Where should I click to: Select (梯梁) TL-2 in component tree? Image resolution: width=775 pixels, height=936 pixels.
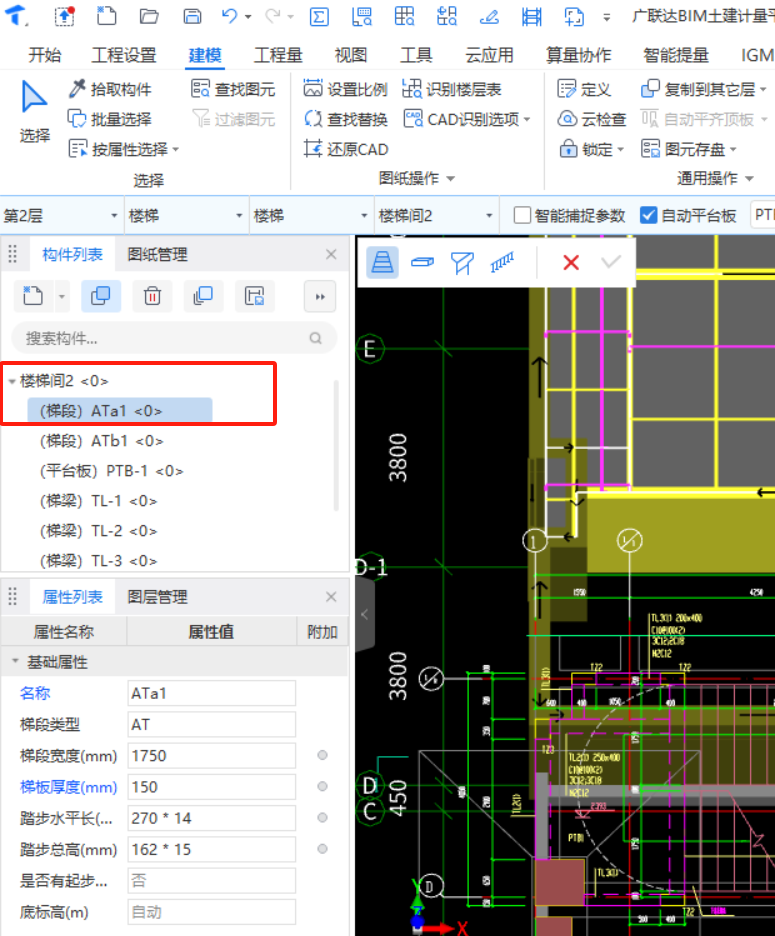point(99,531)
